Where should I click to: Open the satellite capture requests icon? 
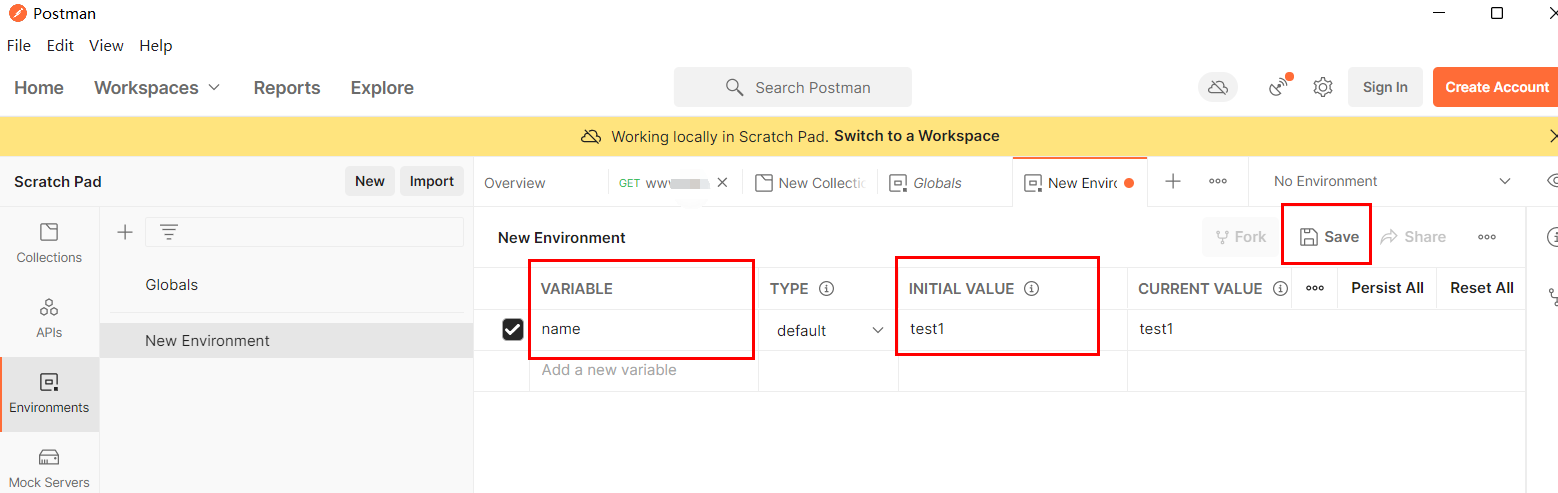1279,87
